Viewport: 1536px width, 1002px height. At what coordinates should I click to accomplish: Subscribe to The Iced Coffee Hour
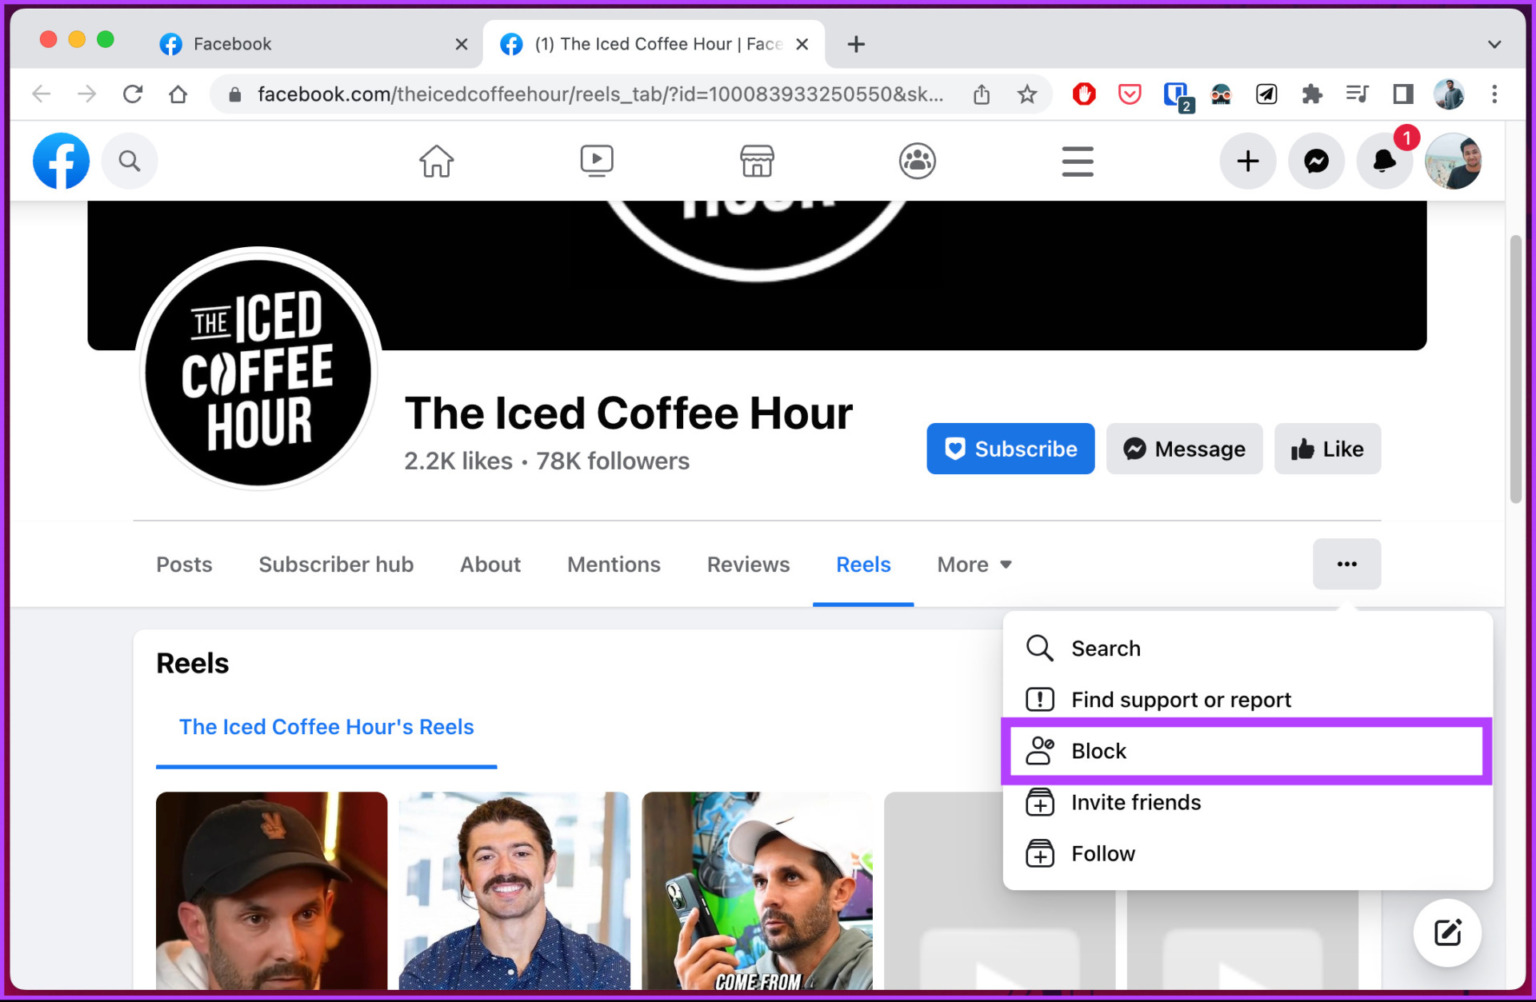coord(1010,449)
